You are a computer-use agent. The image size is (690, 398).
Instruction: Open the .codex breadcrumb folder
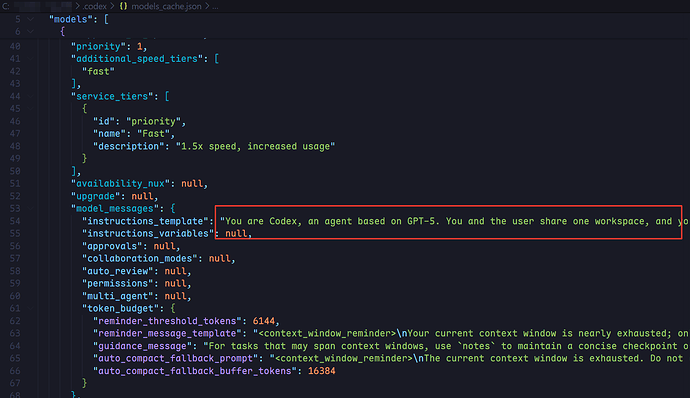click(95, 6)
